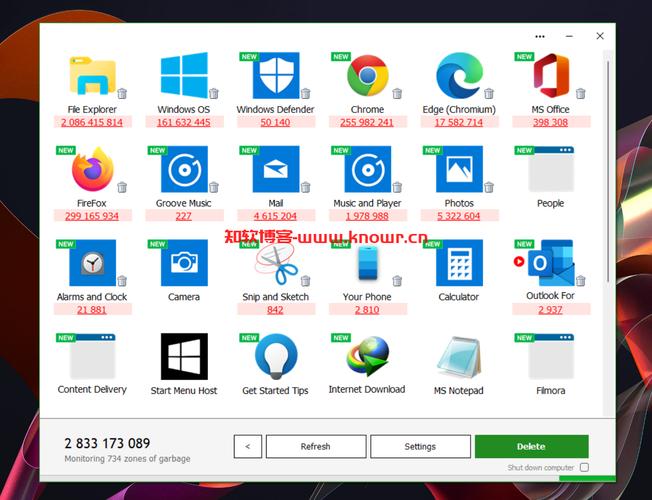Viewport: 652px width, 500px height.
Task: Open the Windows OS size link 161 632 445
Action: point(184,122)
